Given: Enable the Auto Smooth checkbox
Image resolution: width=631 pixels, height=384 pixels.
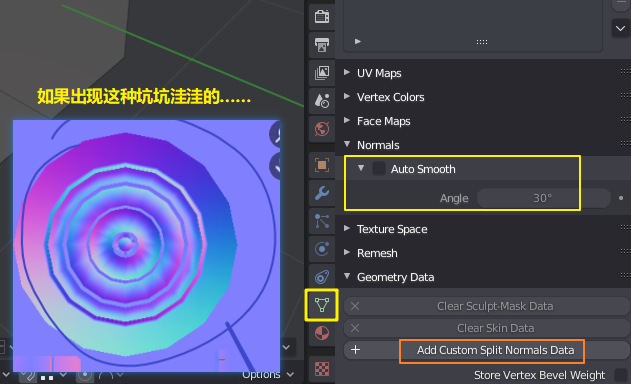Looking at the screenshot, I should [379, 168].
